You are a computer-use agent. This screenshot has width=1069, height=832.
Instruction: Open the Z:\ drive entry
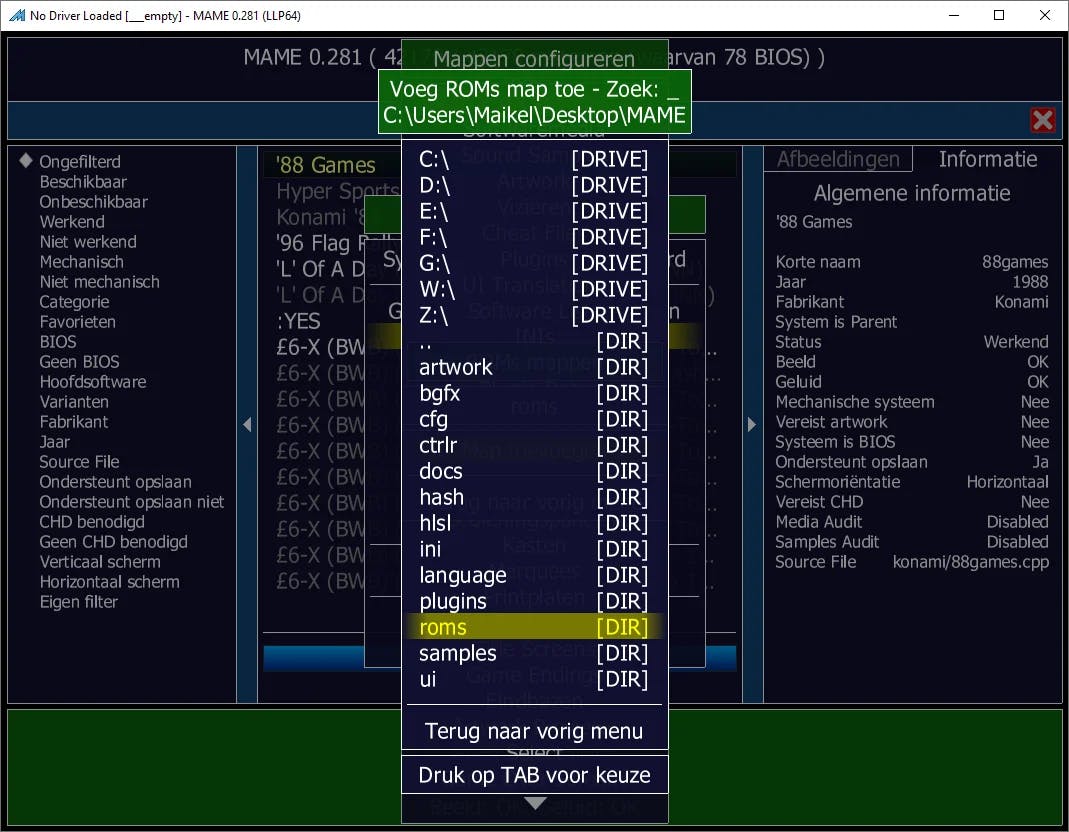point(534,314)
